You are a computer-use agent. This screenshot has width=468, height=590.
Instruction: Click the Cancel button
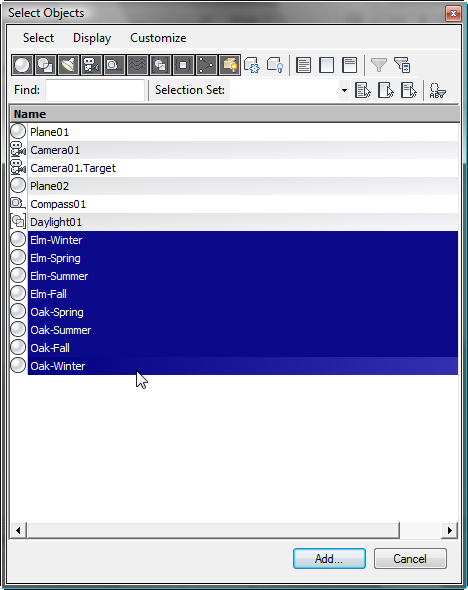pyautogui.click(x=410, y=558)
